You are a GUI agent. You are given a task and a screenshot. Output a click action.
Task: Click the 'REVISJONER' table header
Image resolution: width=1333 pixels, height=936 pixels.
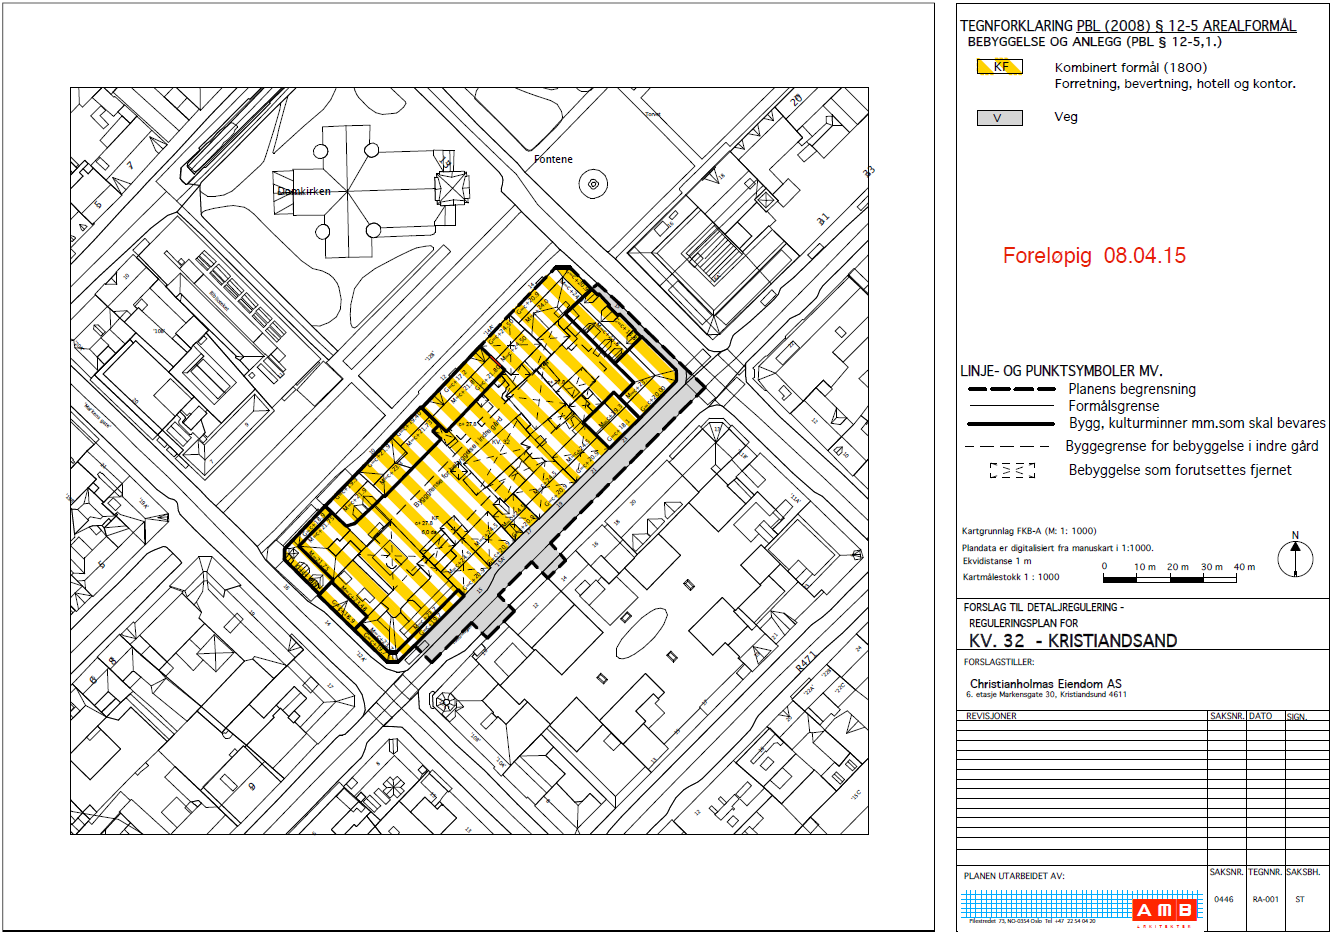[991, 716]
